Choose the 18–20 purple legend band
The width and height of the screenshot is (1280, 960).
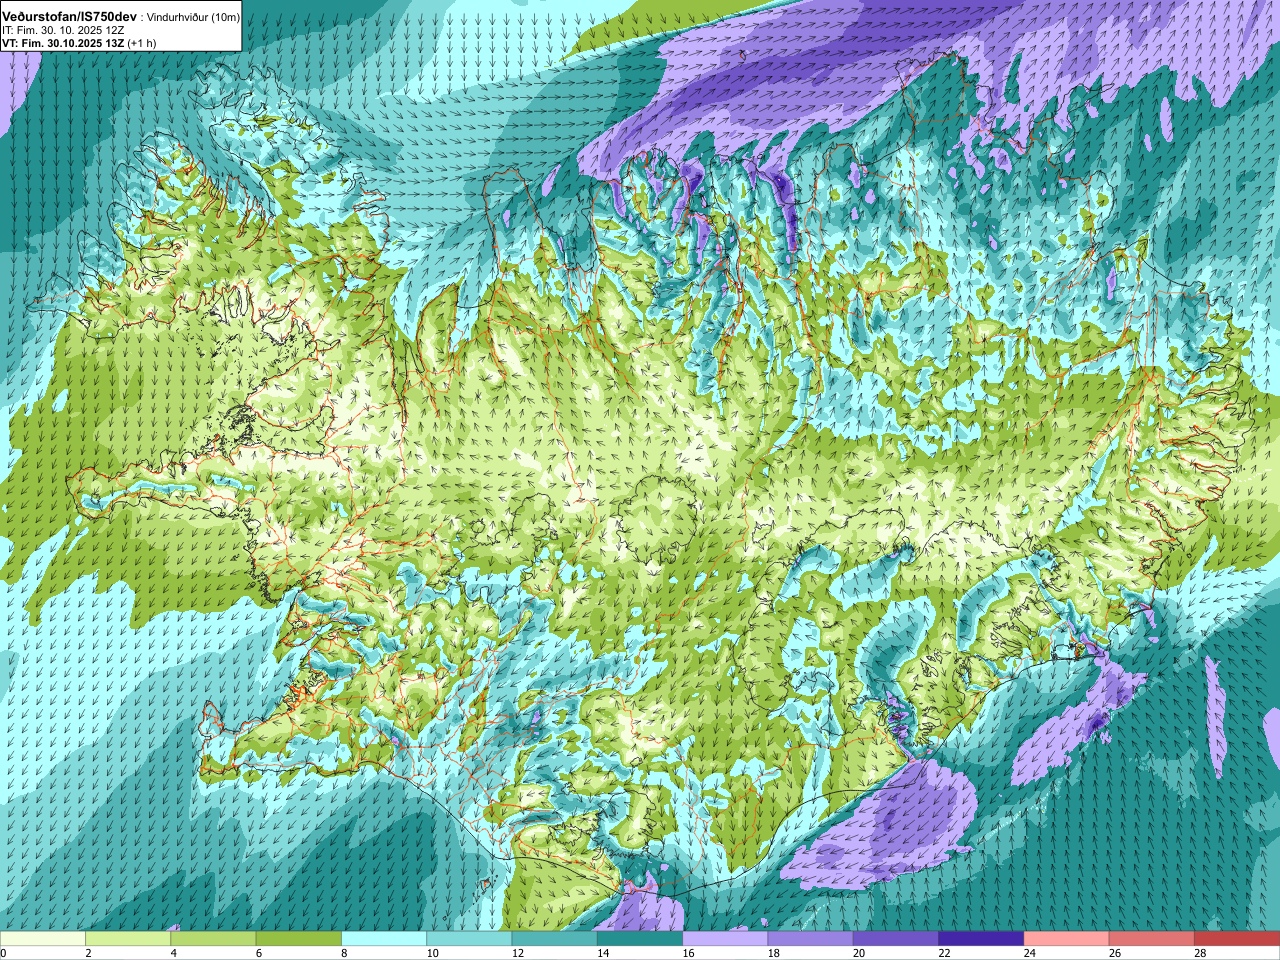coord(811,939)
